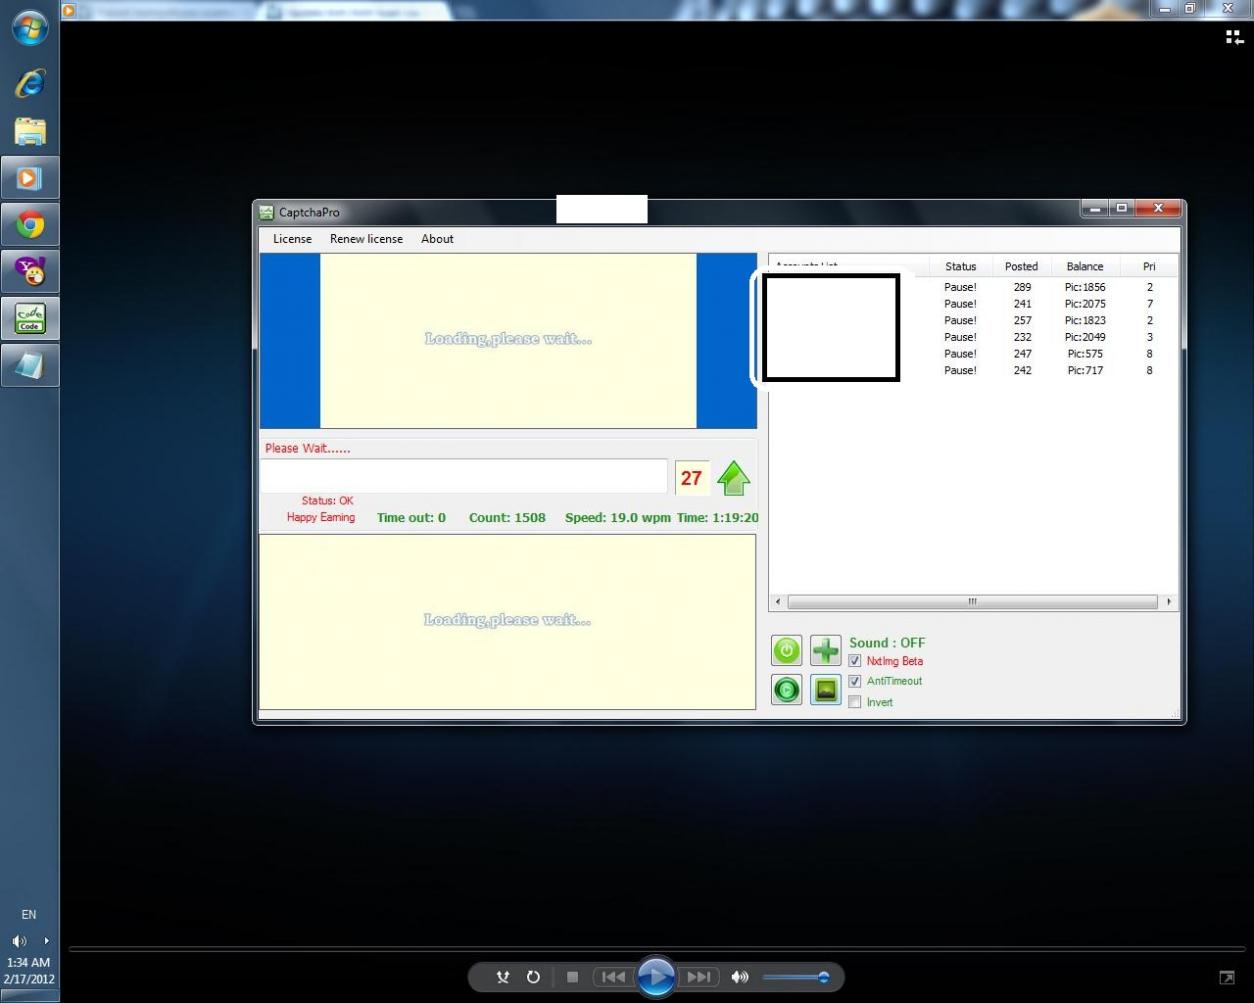Click the accounts list horizontal scrollbar thumb
This screenshot has height=1003, width=1254.
point(972,602)
